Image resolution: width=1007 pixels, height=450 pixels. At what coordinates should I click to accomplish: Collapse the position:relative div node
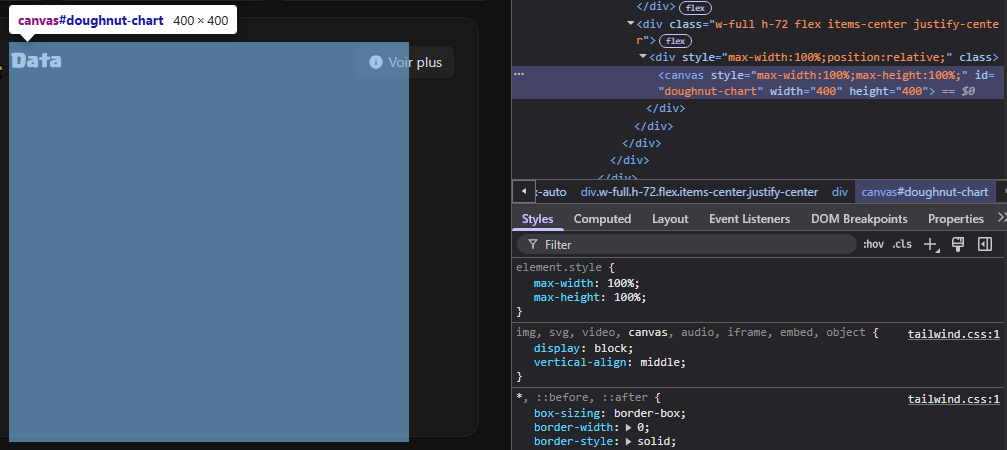pos(644,57)
